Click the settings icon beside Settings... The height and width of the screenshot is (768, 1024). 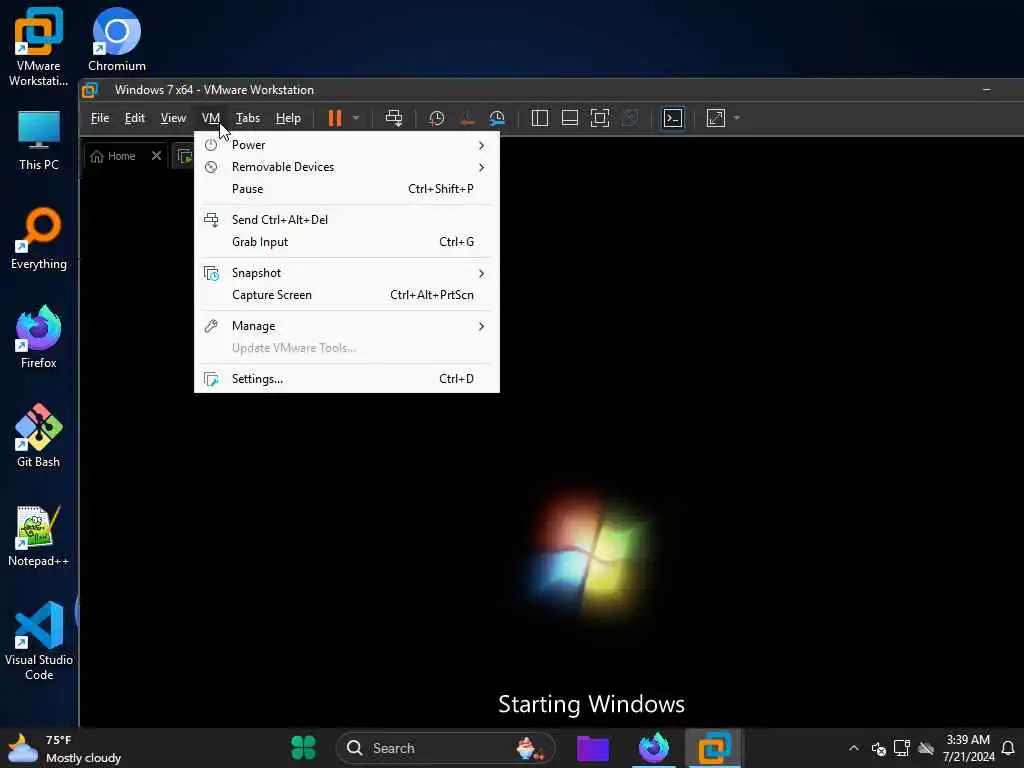[211, 379]
